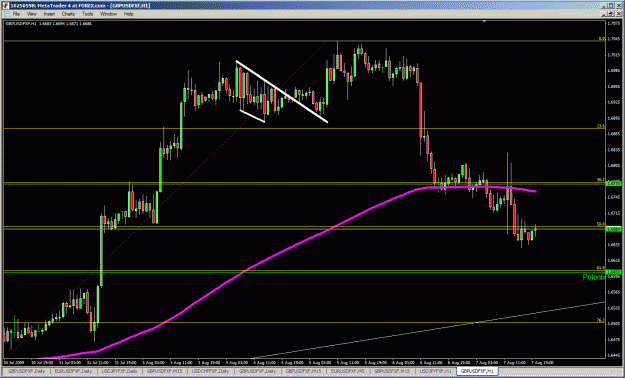Open the View menu
625x378 pixels.
point(31,14)
